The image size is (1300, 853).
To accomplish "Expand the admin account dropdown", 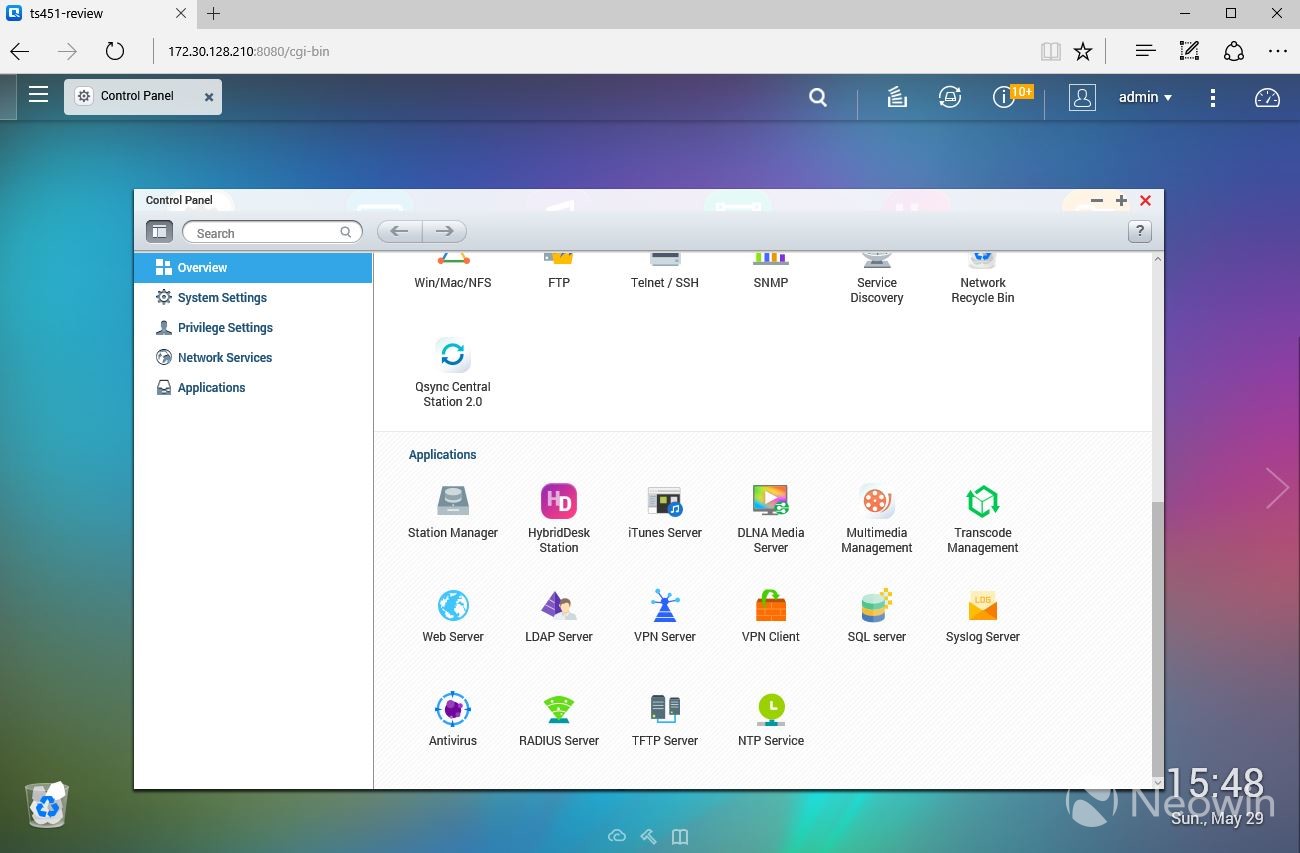I will (x=1145, y=97).
